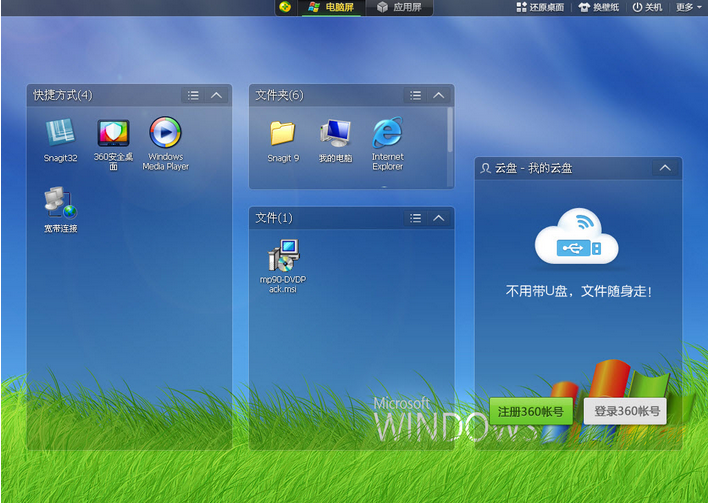Click the 快捷方式(4) panel title
Viewport: 712px width, 503px height.
pyautogui.click(x=63, y=95)
